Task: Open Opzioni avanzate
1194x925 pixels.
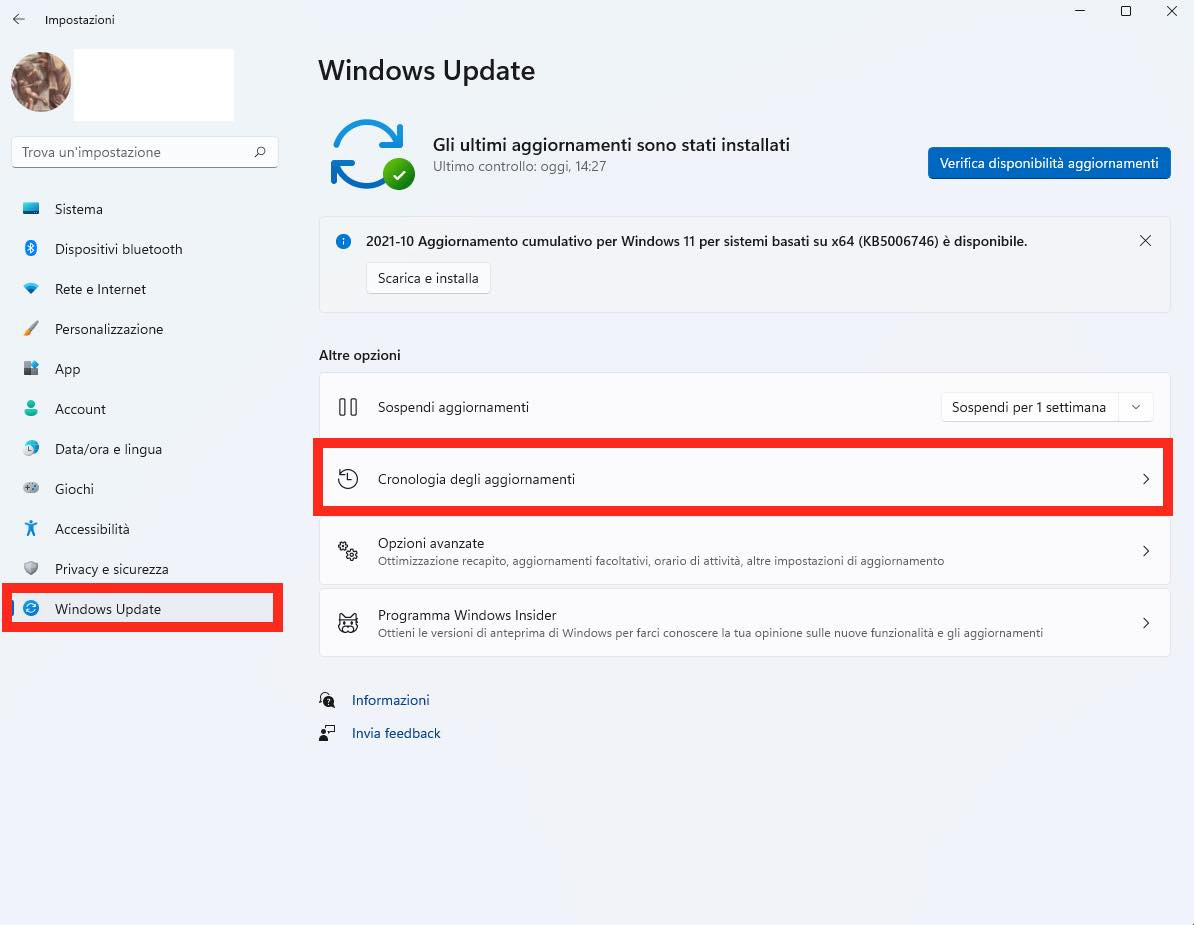Action: [744, 551]
